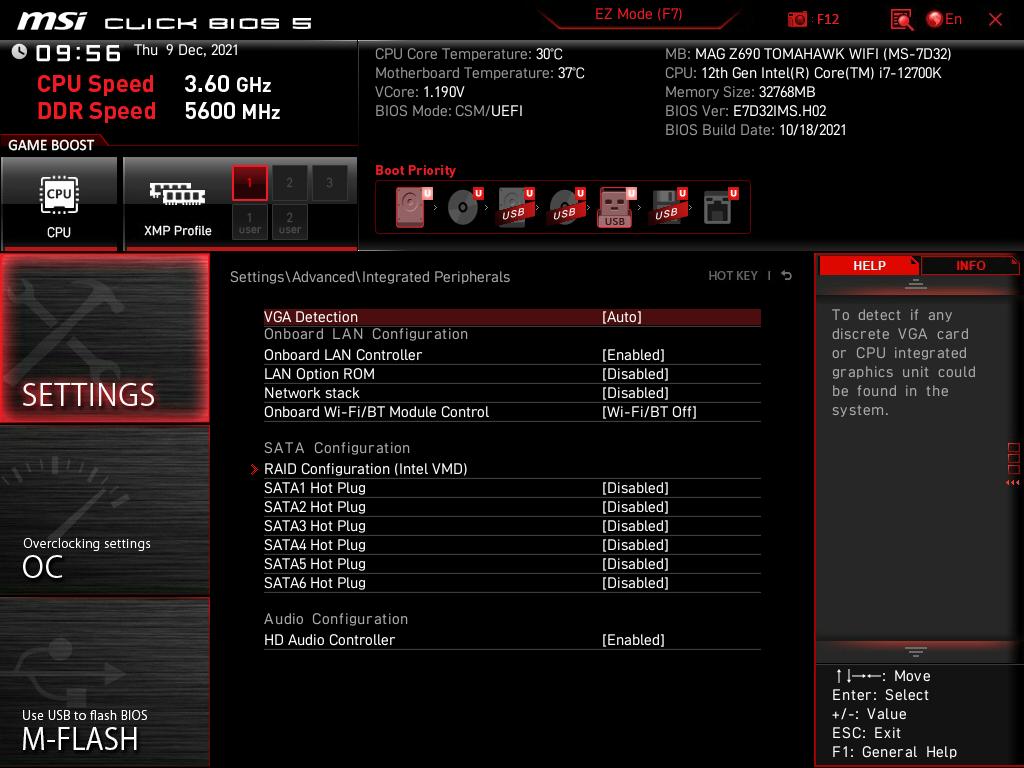Select XMP profile 2

(x=289, y=183)
